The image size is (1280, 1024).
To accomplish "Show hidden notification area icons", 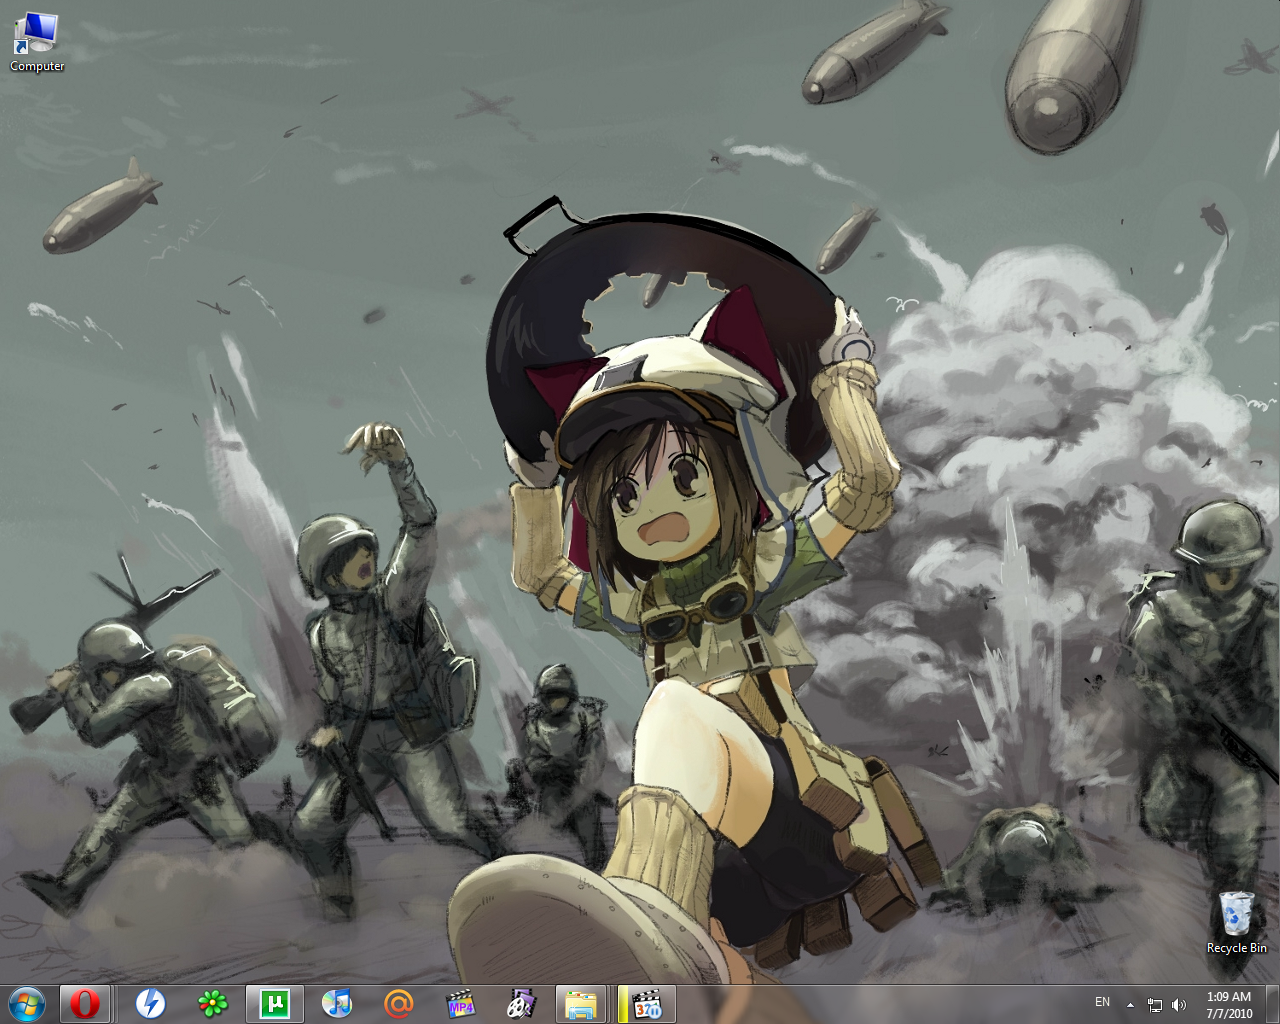I will [1130, 1004].
